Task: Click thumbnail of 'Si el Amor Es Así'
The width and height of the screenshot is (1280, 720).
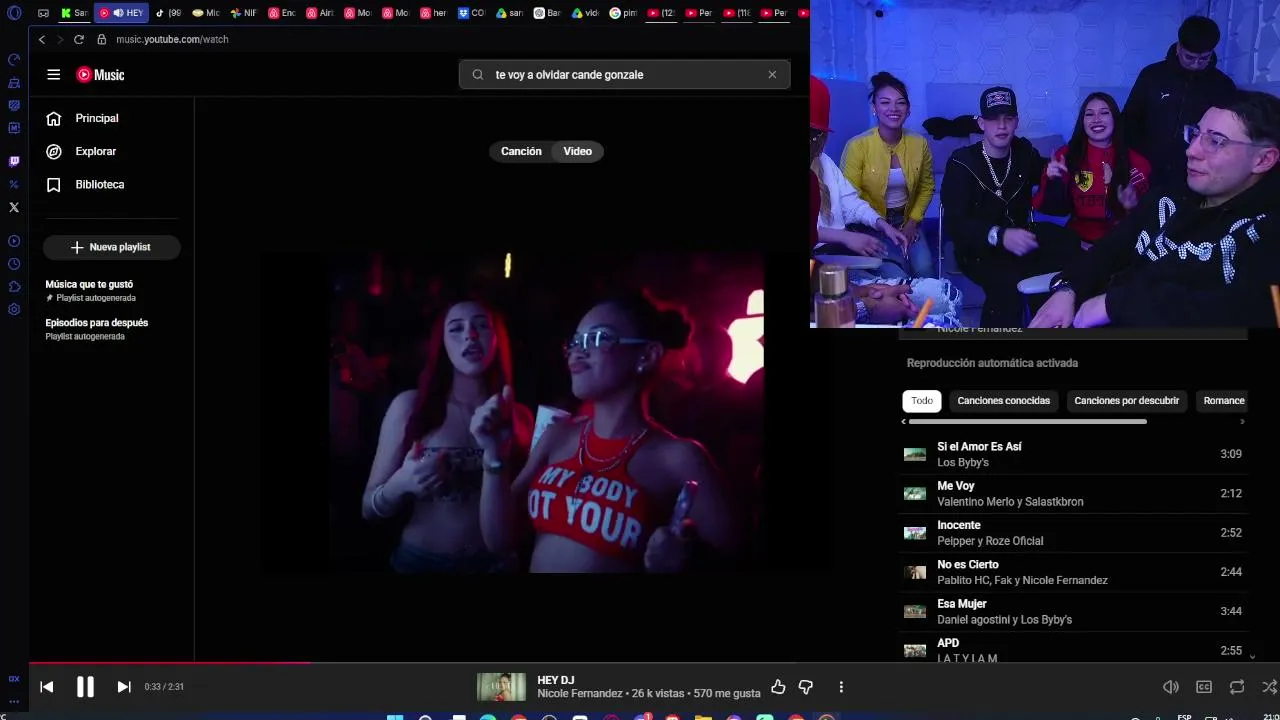Action: coord(915,454)
